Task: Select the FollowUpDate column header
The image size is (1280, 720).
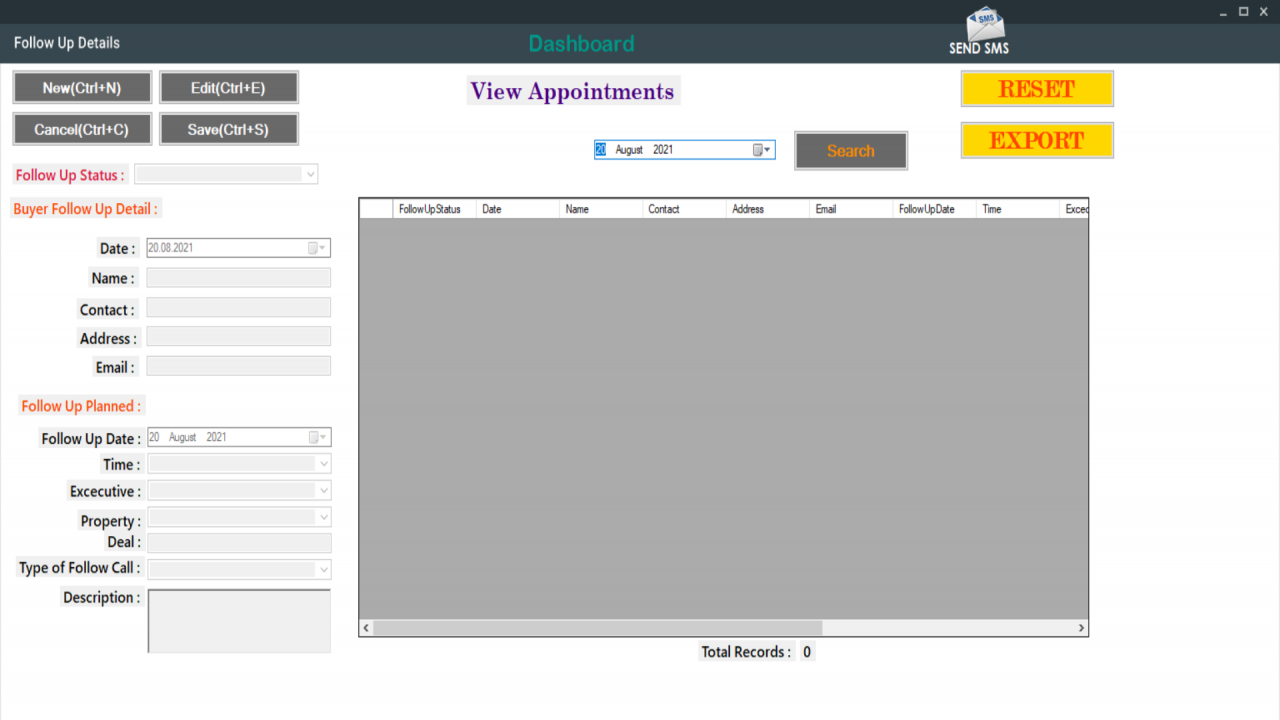Action: (935, 209)
